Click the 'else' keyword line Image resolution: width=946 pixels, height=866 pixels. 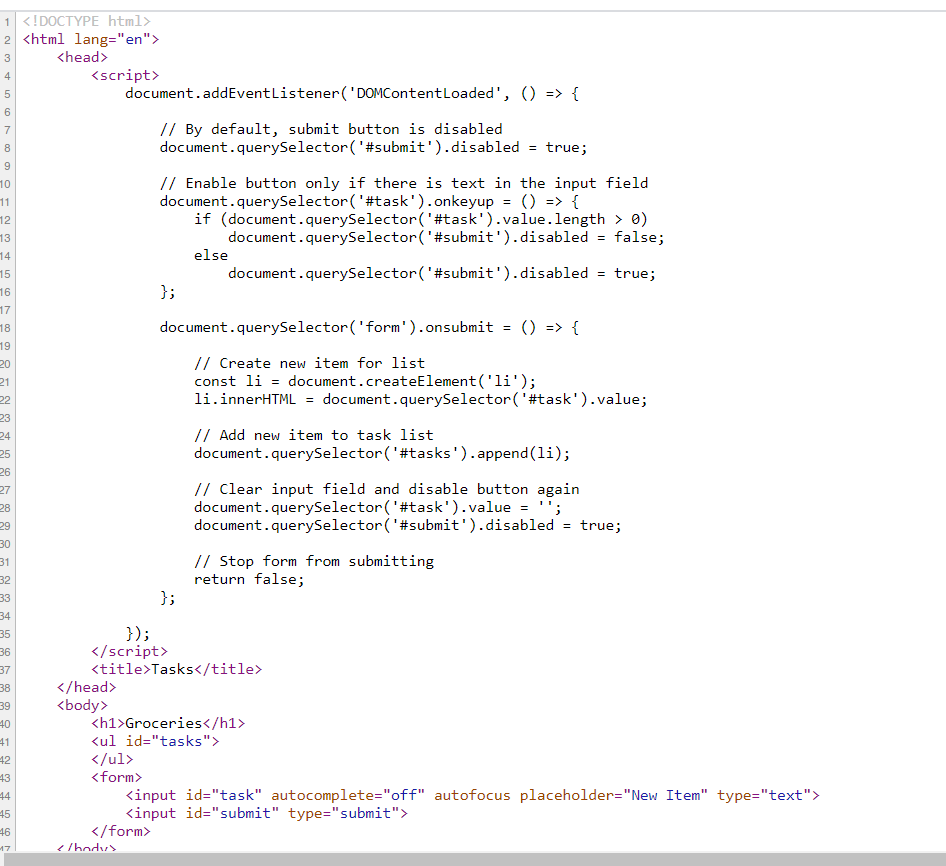(x=211, y=255)
